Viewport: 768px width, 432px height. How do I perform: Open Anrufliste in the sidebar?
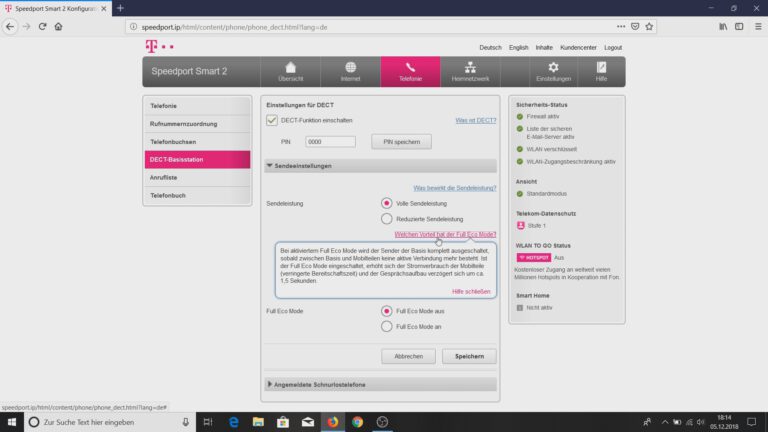(x=197, y=177)
